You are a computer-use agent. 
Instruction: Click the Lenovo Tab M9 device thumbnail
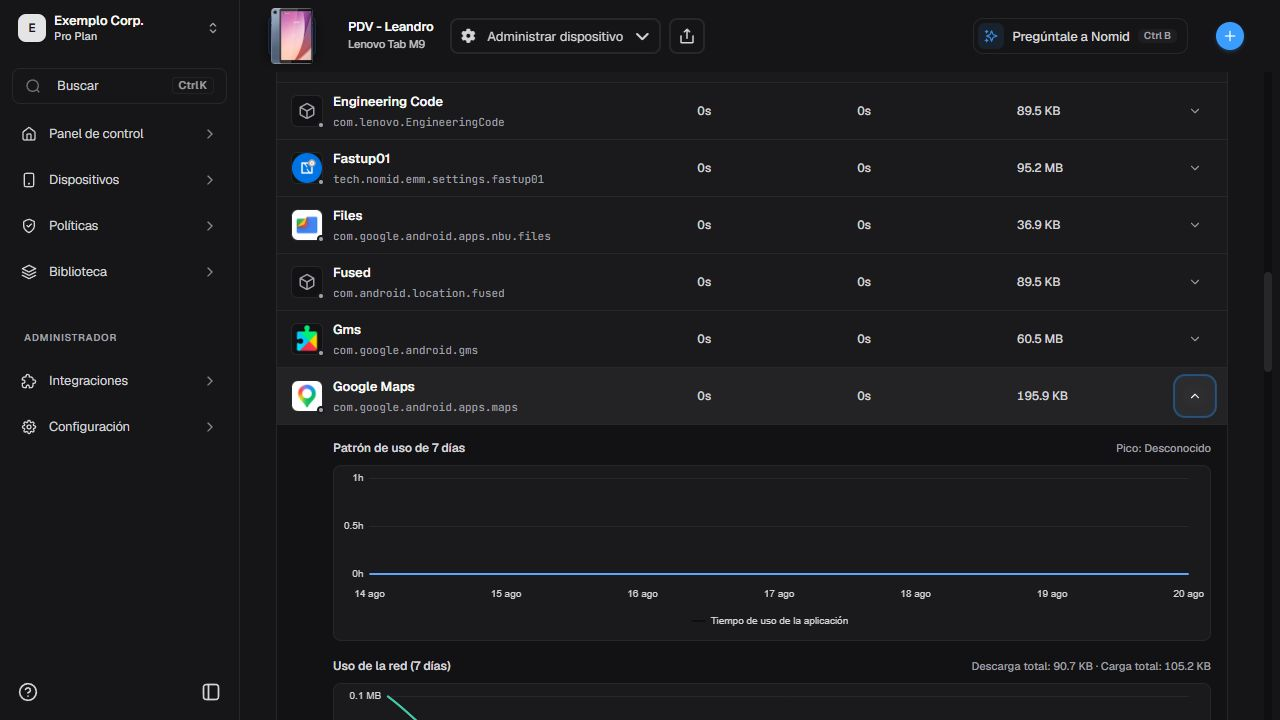(291, 36)
